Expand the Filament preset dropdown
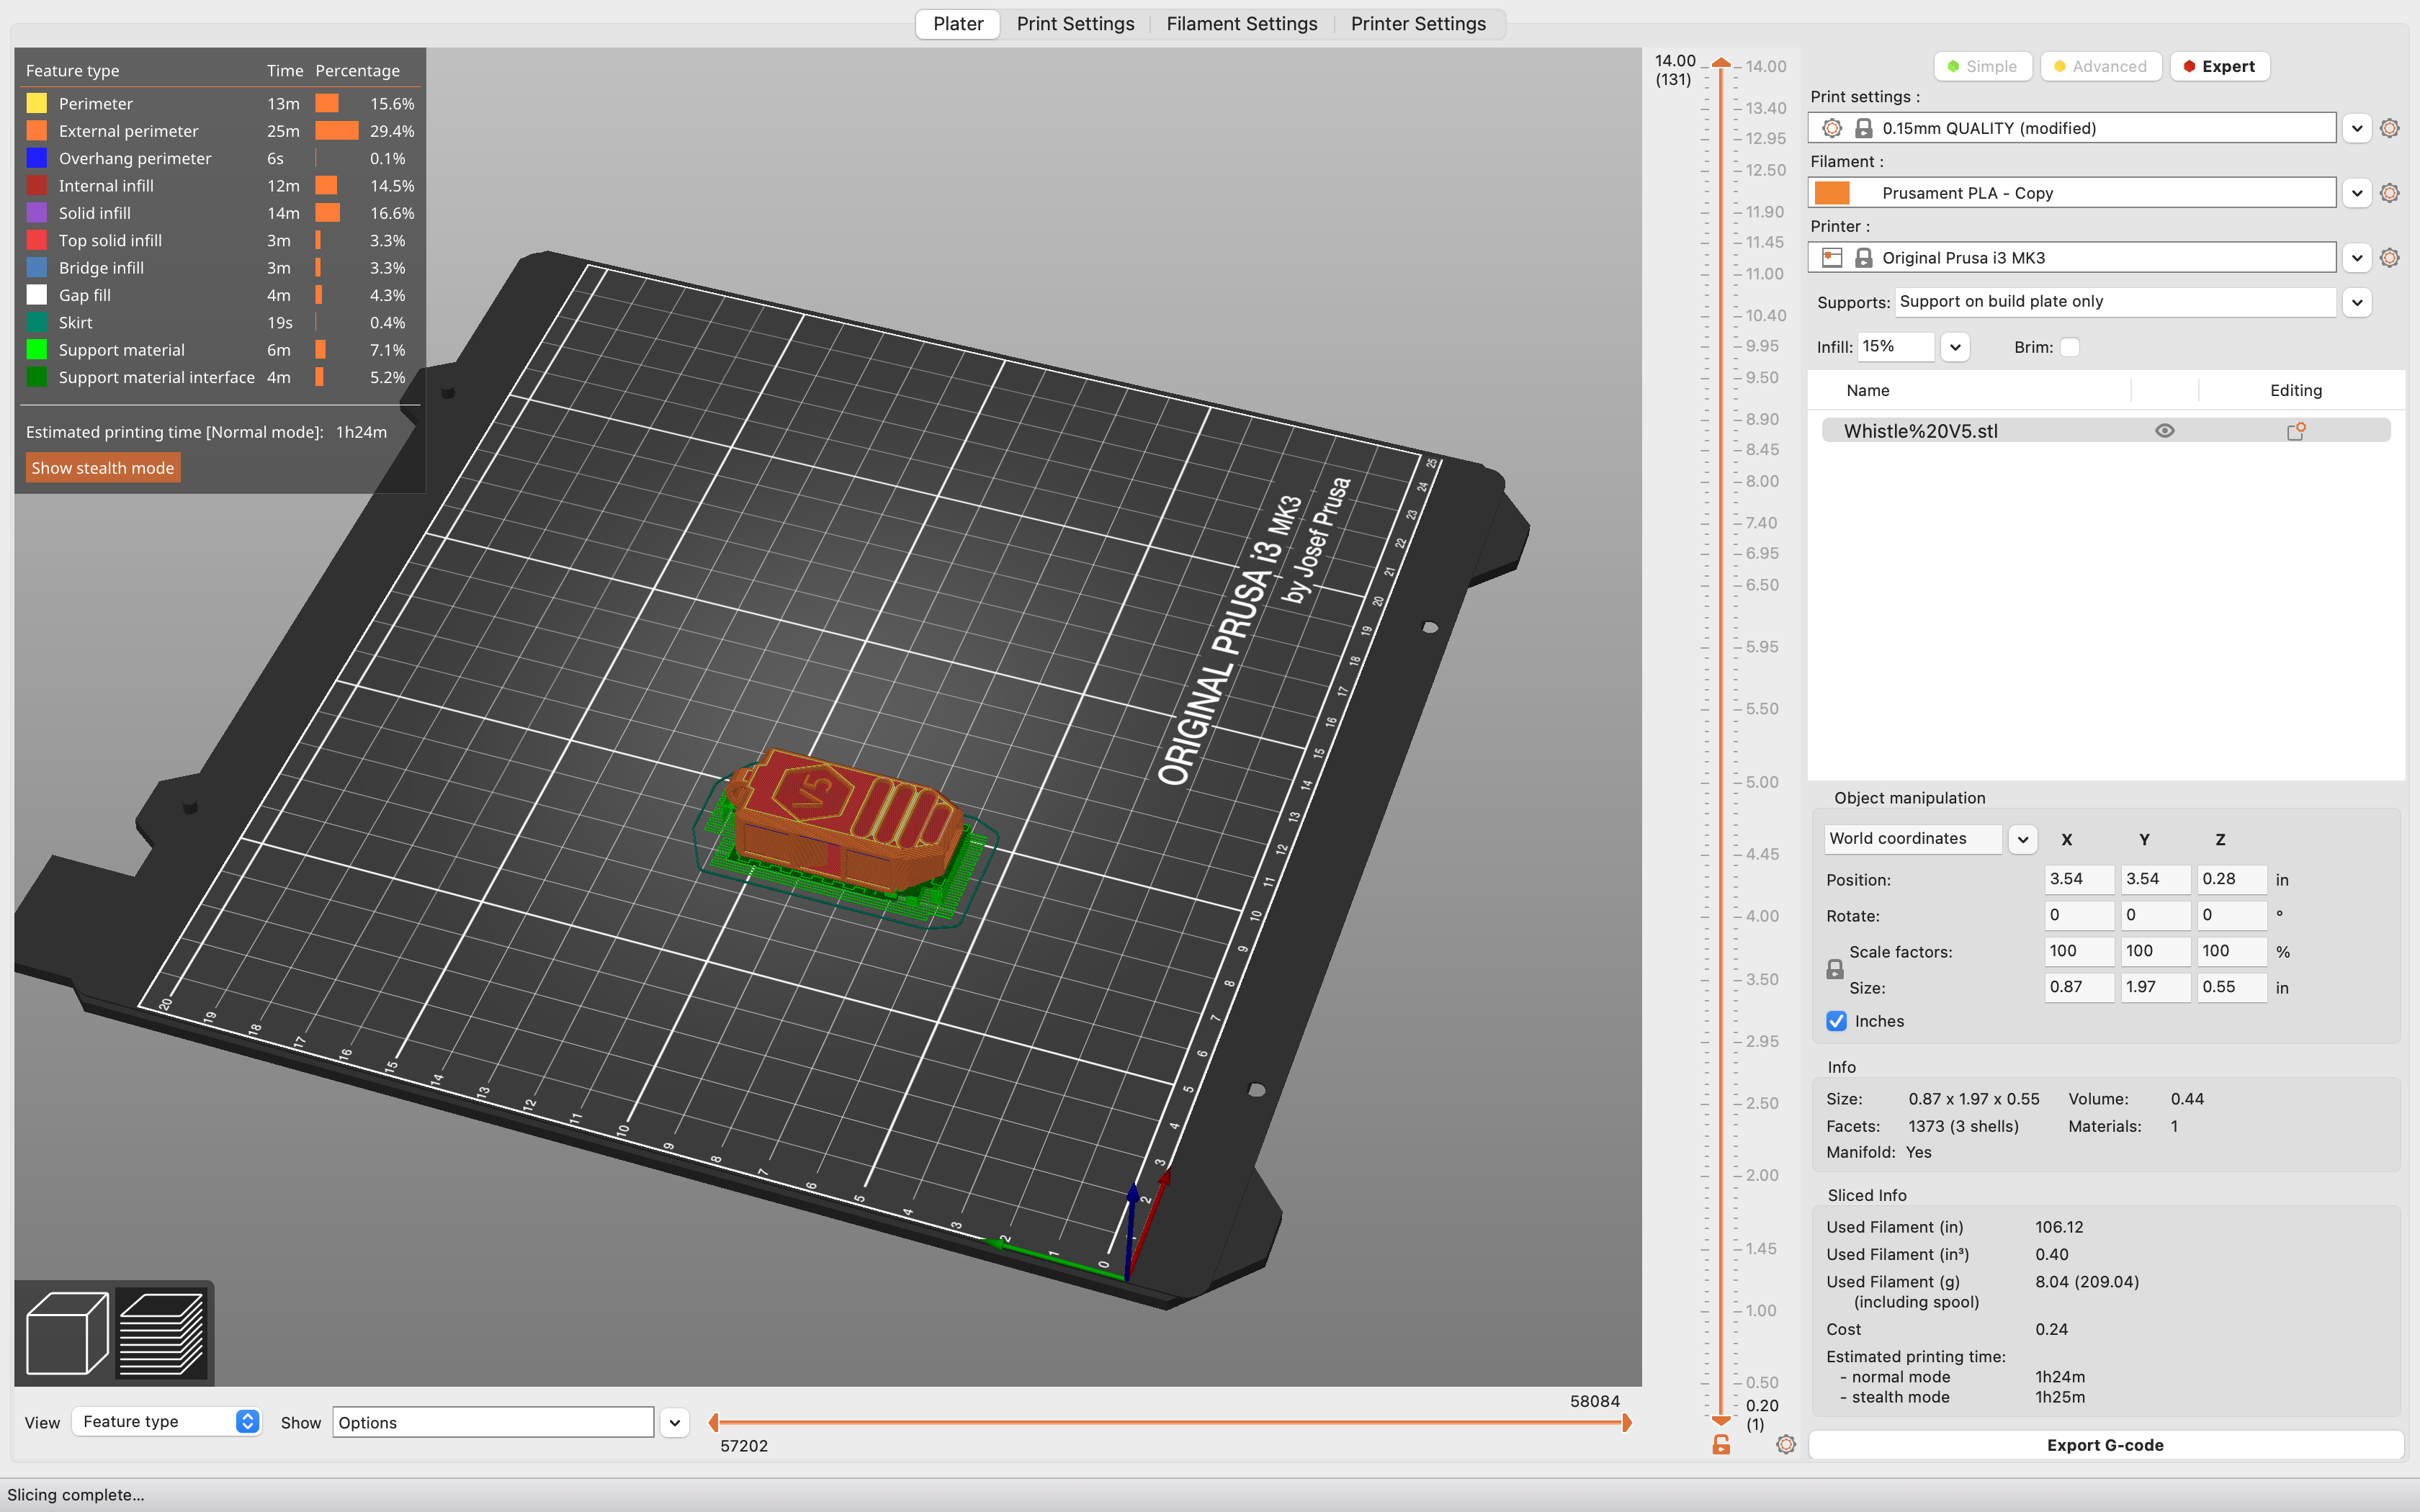The image size is (2420, 1512). (x=2357, y=193)
